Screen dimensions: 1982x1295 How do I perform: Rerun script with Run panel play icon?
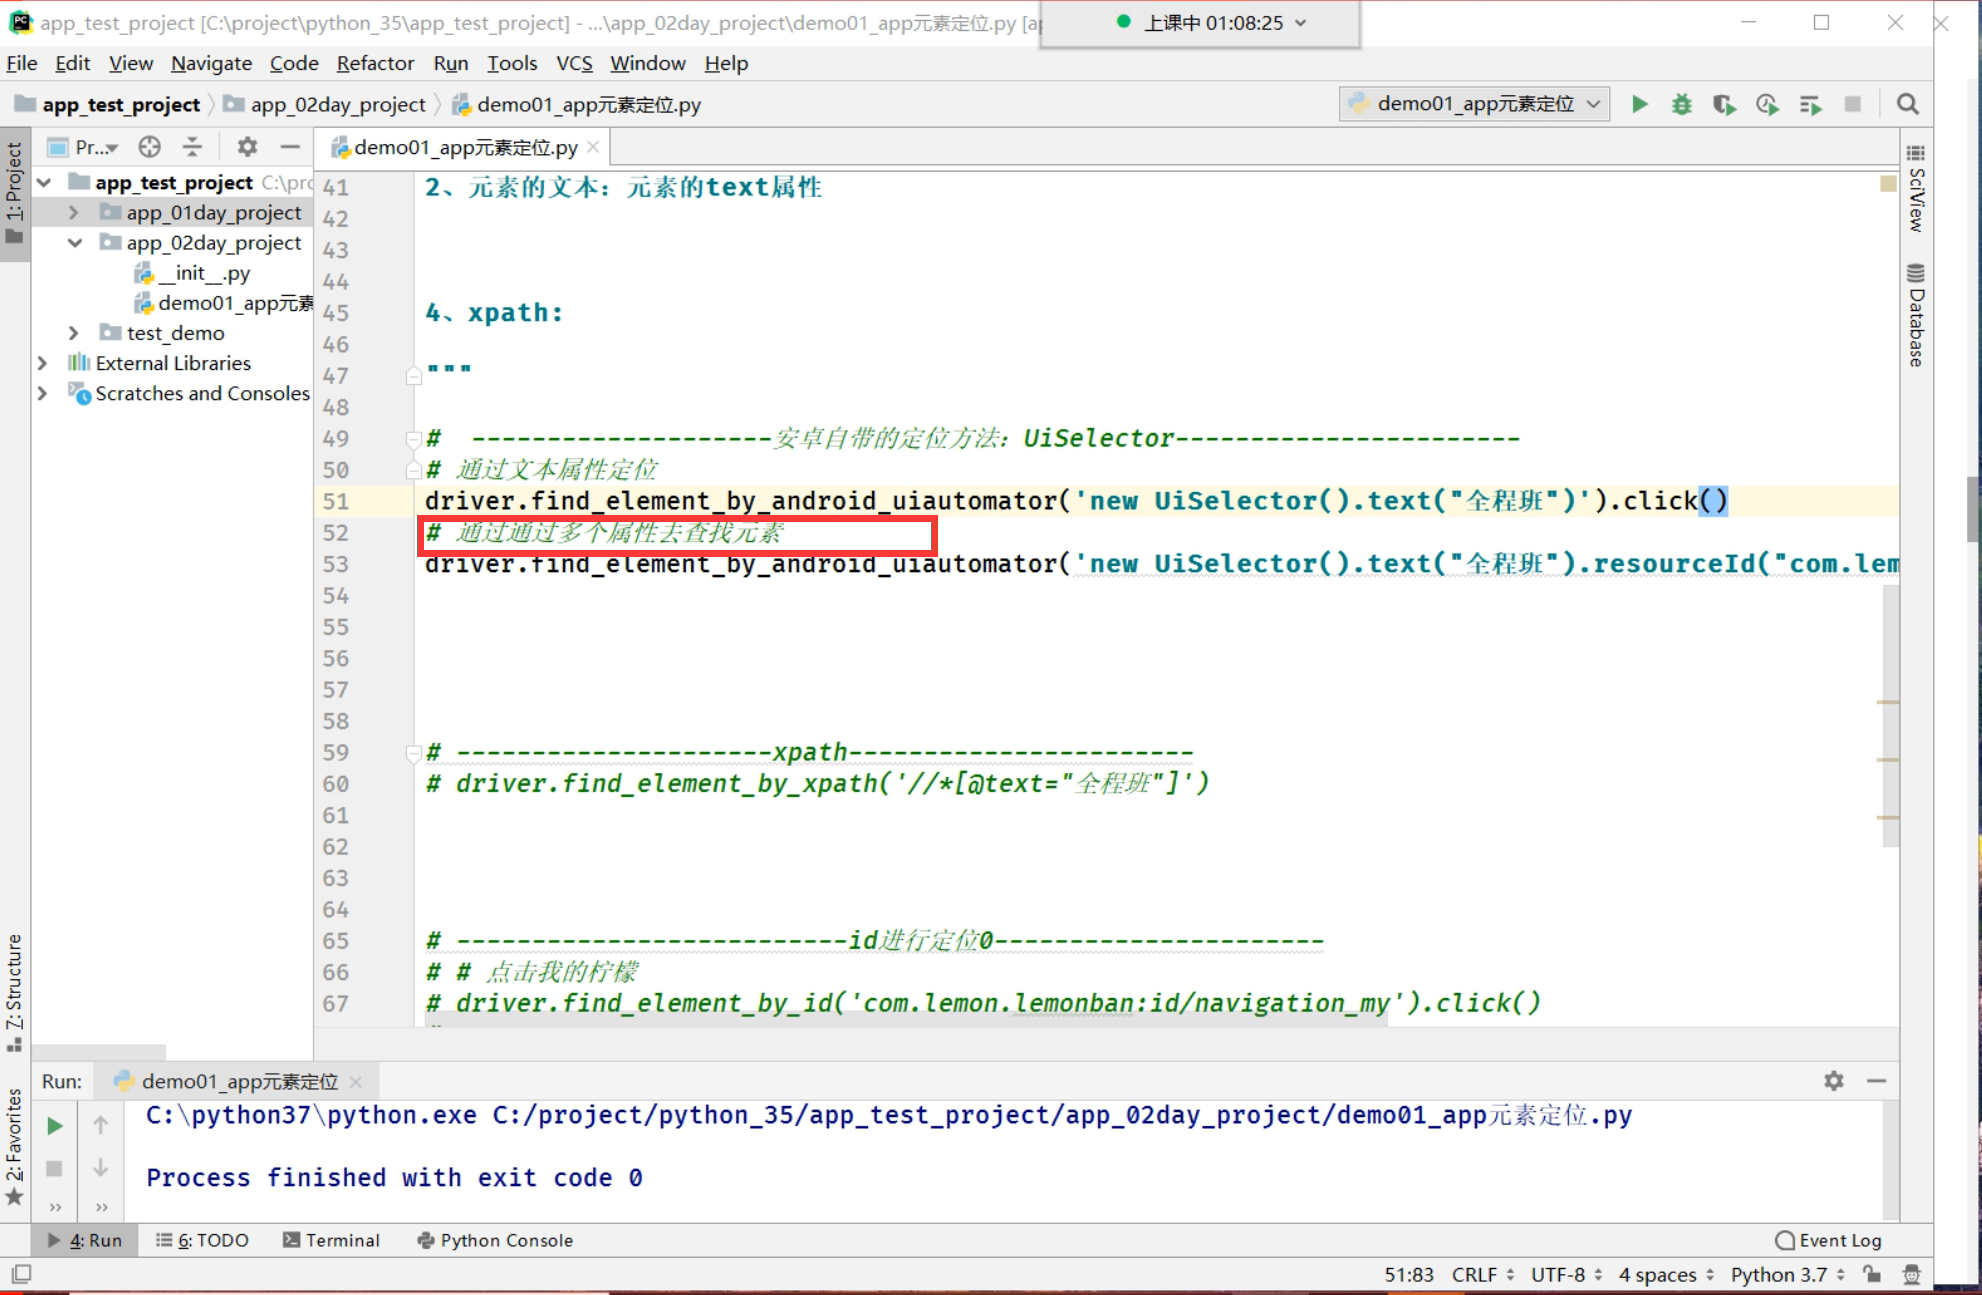(x=55, y=1126)
